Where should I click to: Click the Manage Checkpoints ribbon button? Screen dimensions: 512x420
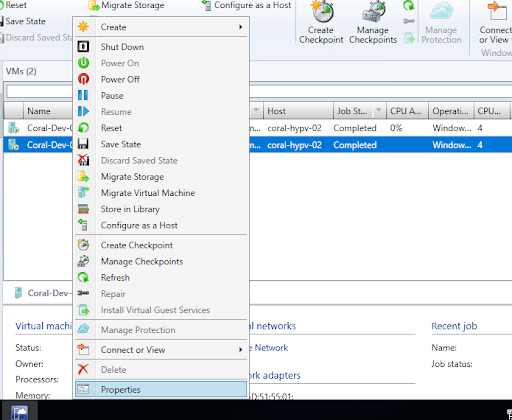pos(373,23)
